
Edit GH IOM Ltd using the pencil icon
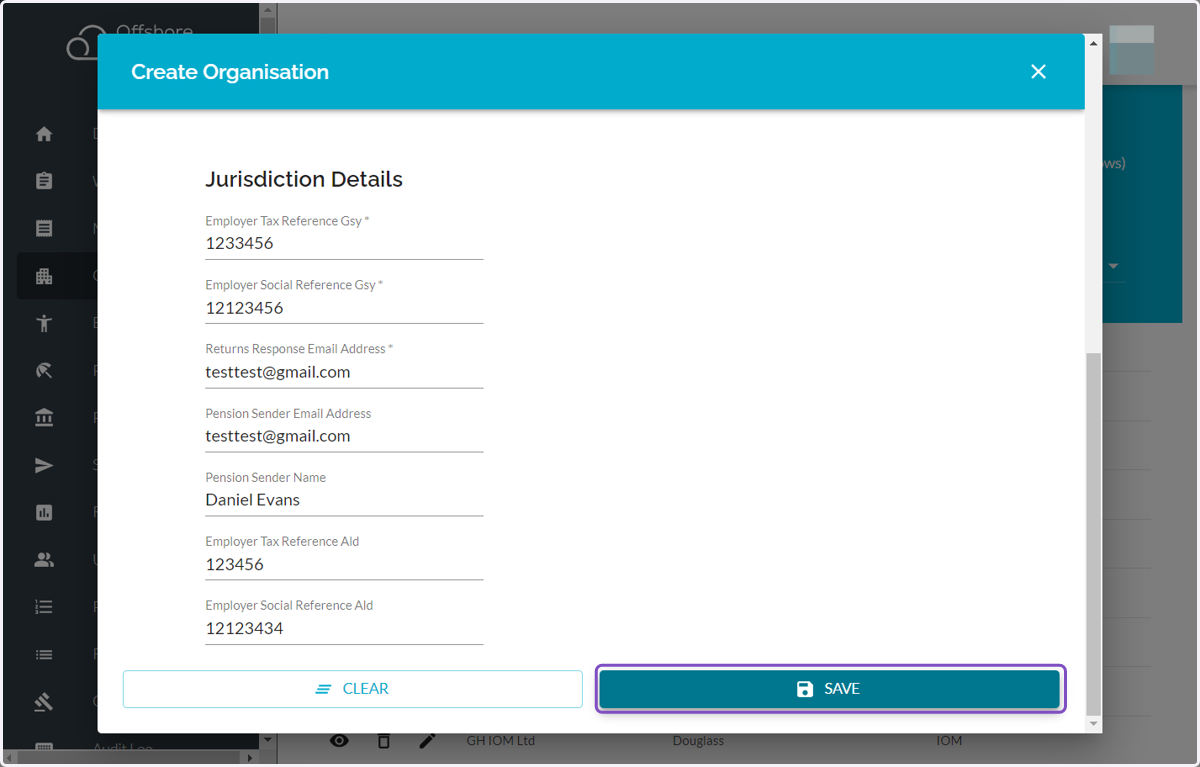428,741
